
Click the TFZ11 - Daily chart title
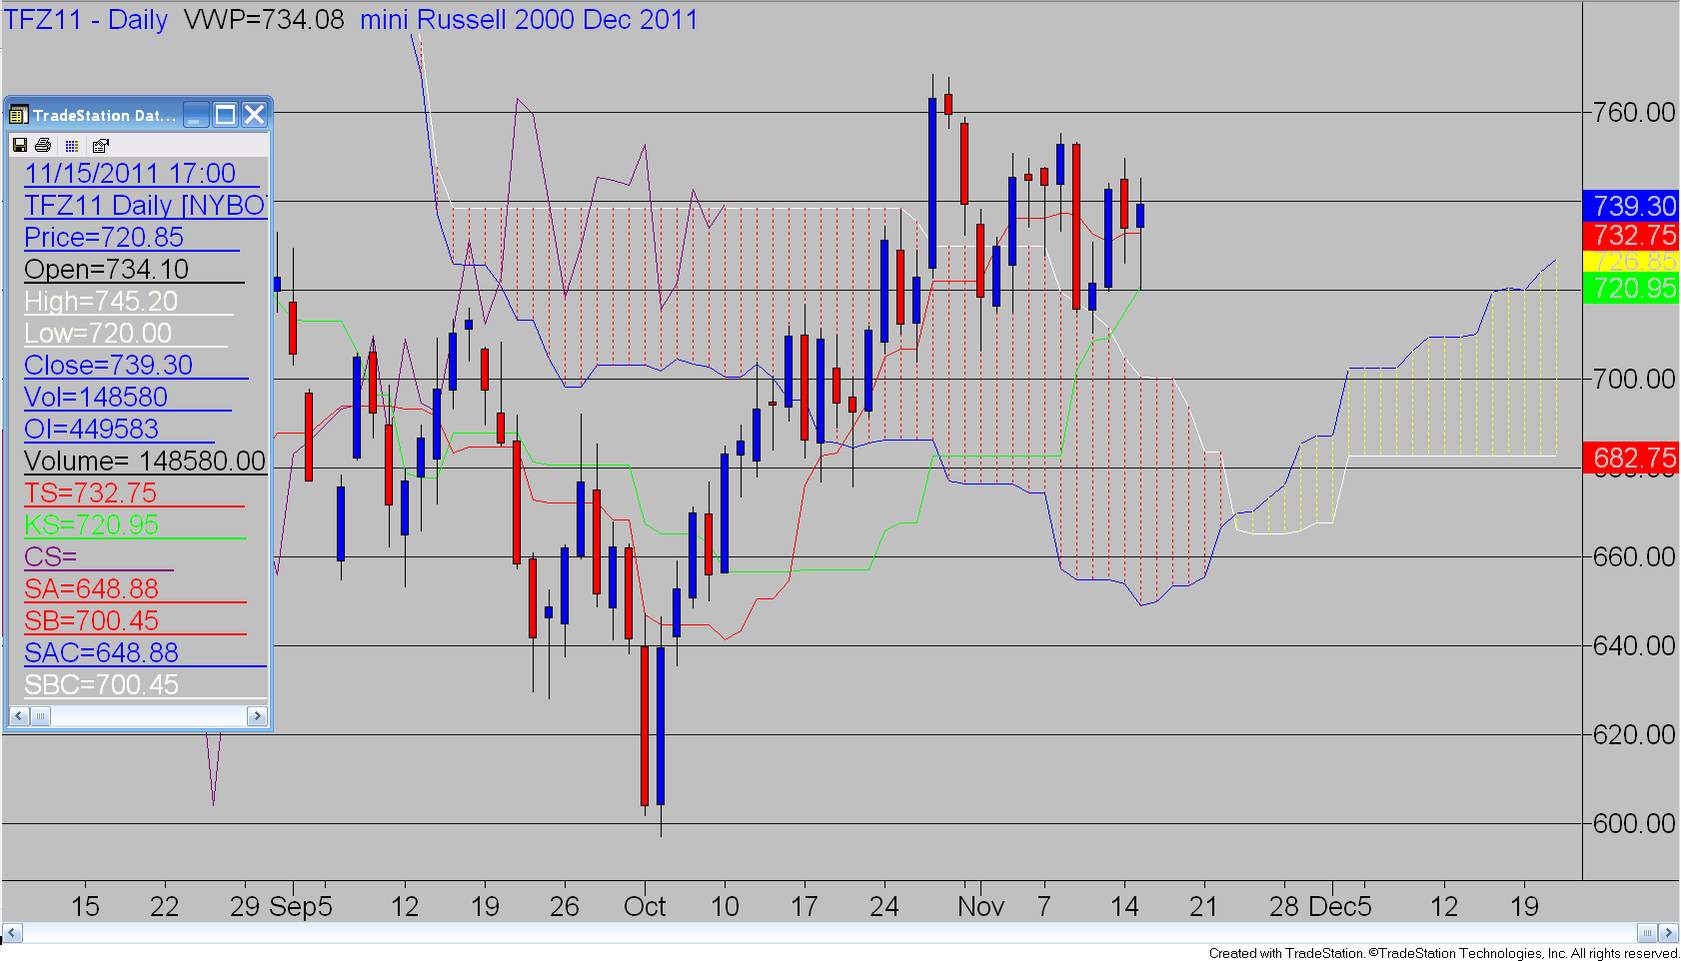click(86, 19)
